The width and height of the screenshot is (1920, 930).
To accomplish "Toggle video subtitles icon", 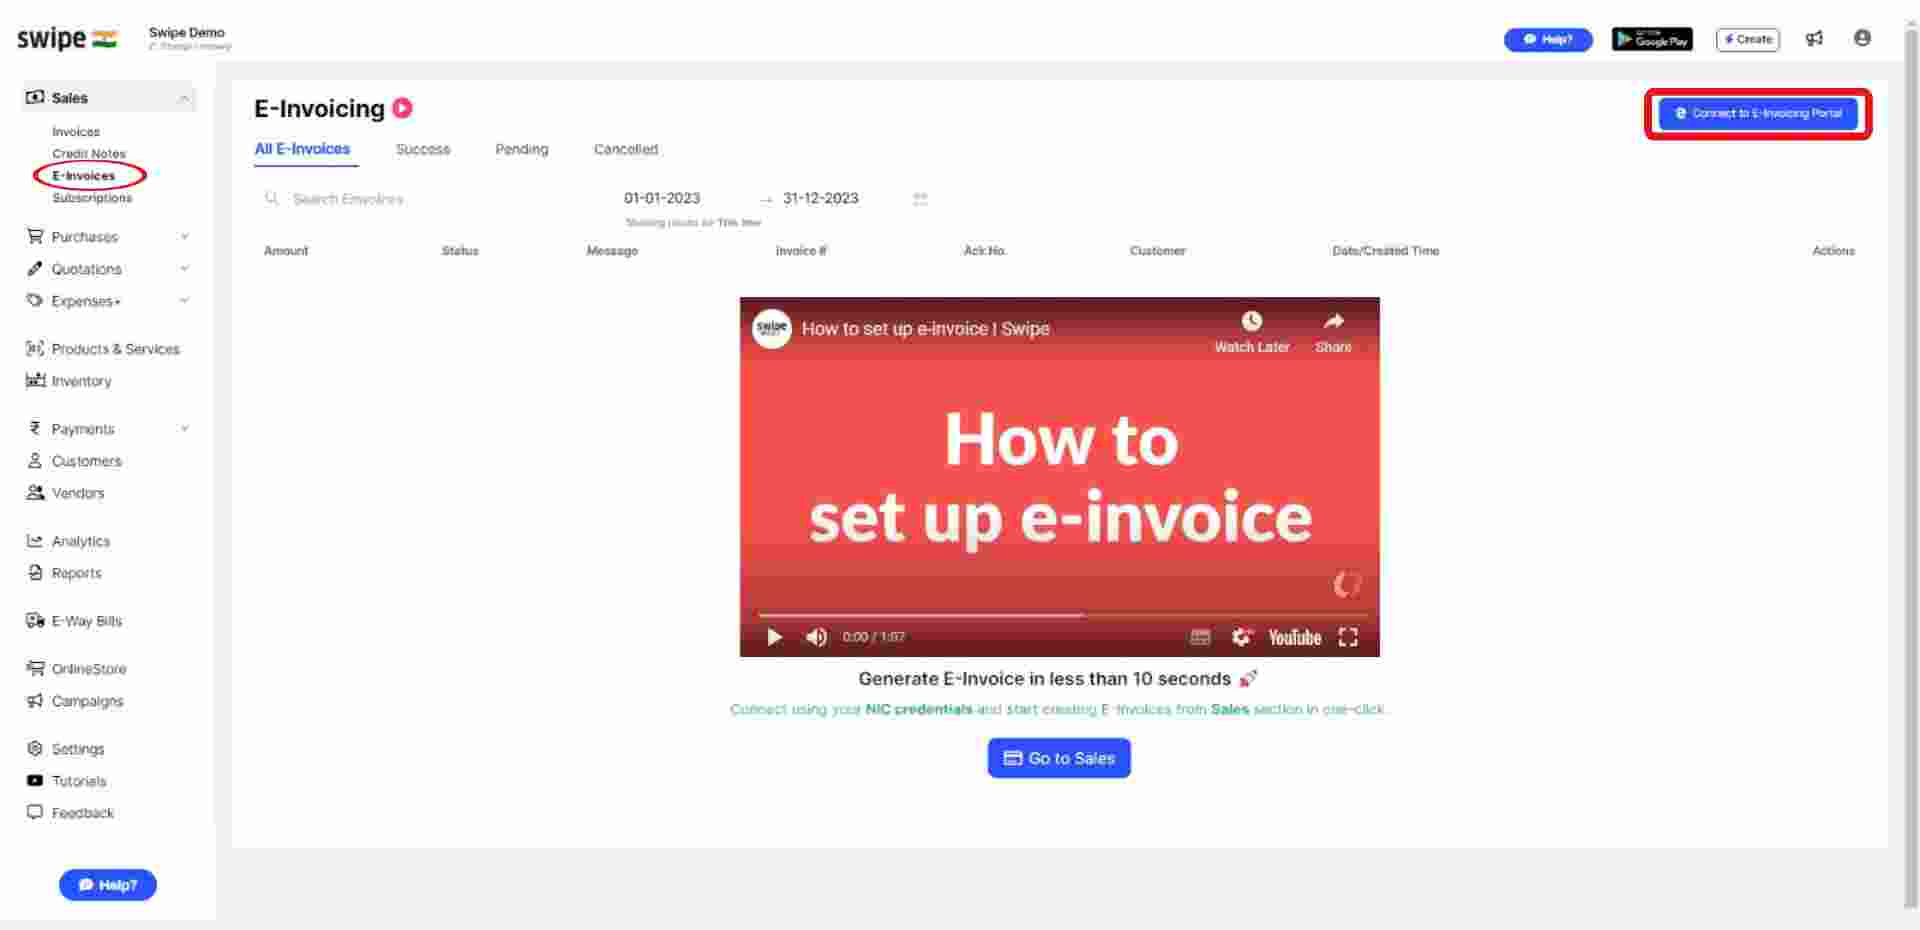I will tap(1201, 637).
